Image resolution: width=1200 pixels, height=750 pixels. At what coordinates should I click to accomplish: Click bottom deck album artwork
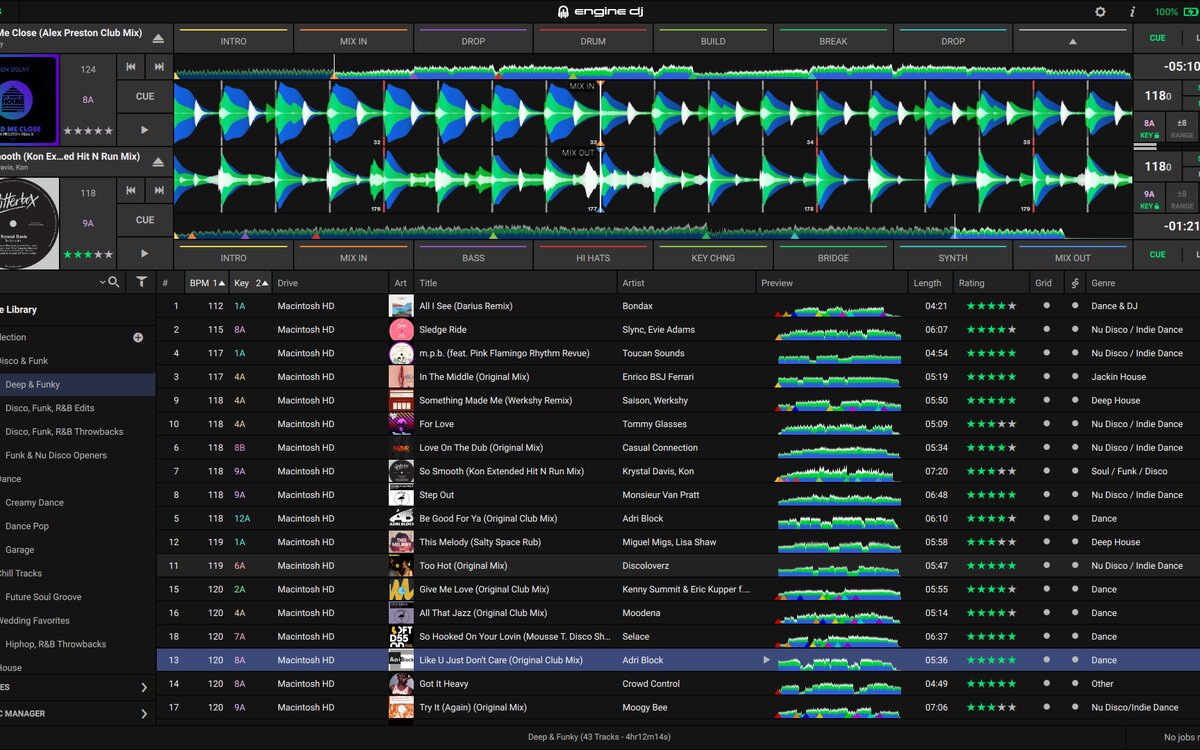pos(29,223)
